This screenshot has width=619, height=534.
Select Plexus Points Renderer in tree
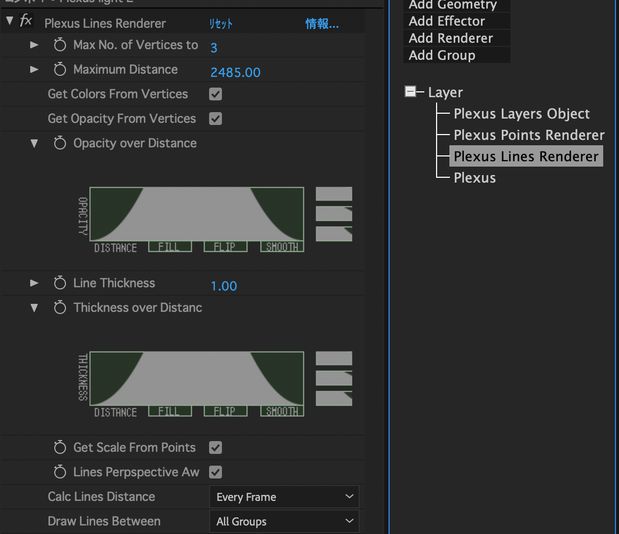click(529, 135)
